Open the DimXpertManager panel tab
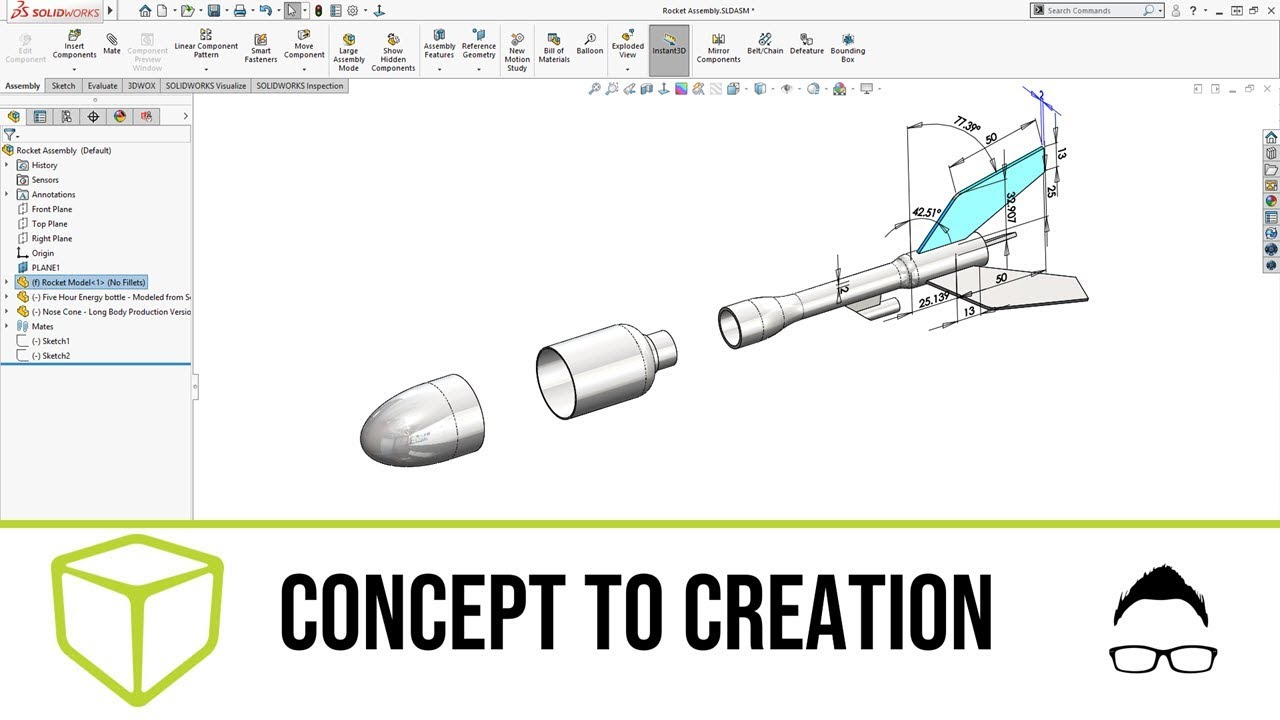 pos(94,116)
